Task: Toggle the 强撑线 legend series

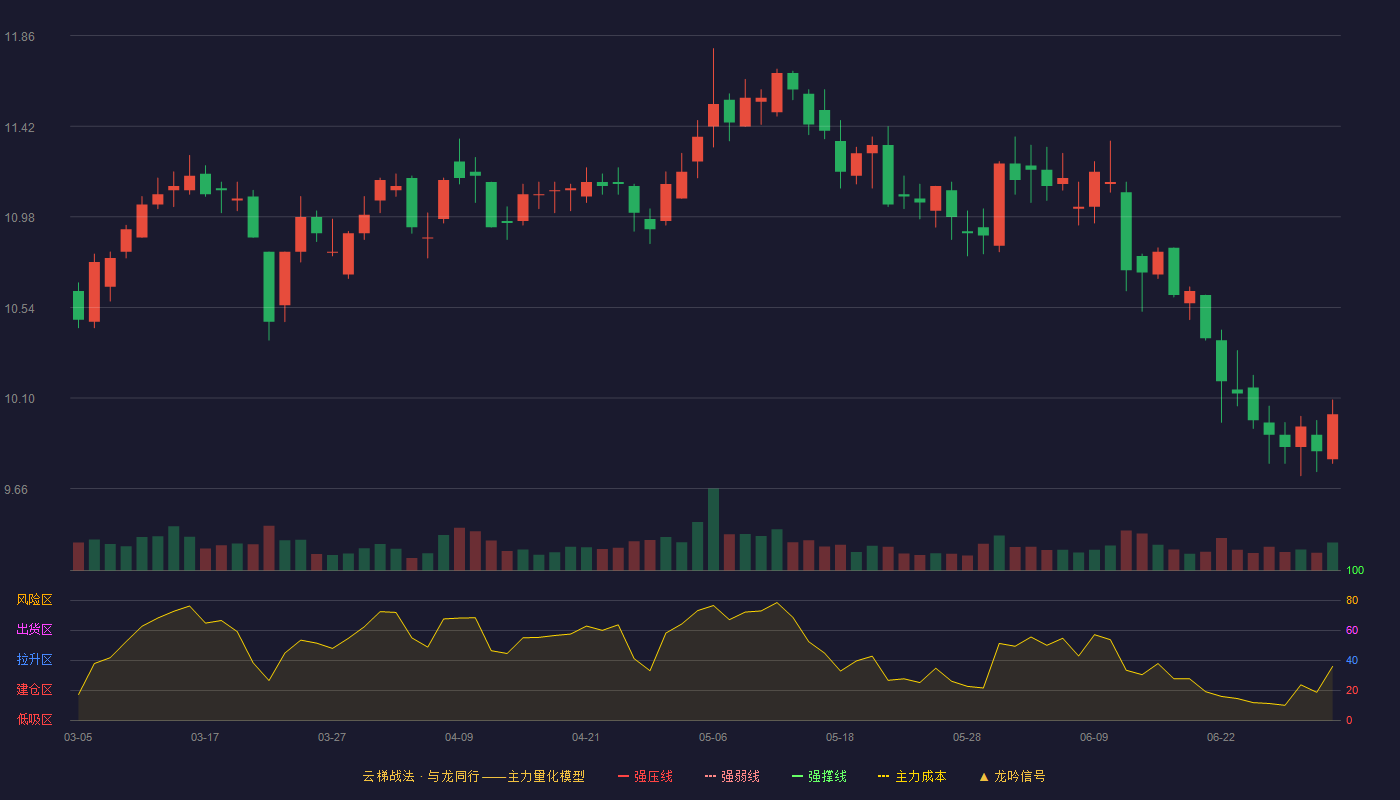Action: tap(819, 776)
